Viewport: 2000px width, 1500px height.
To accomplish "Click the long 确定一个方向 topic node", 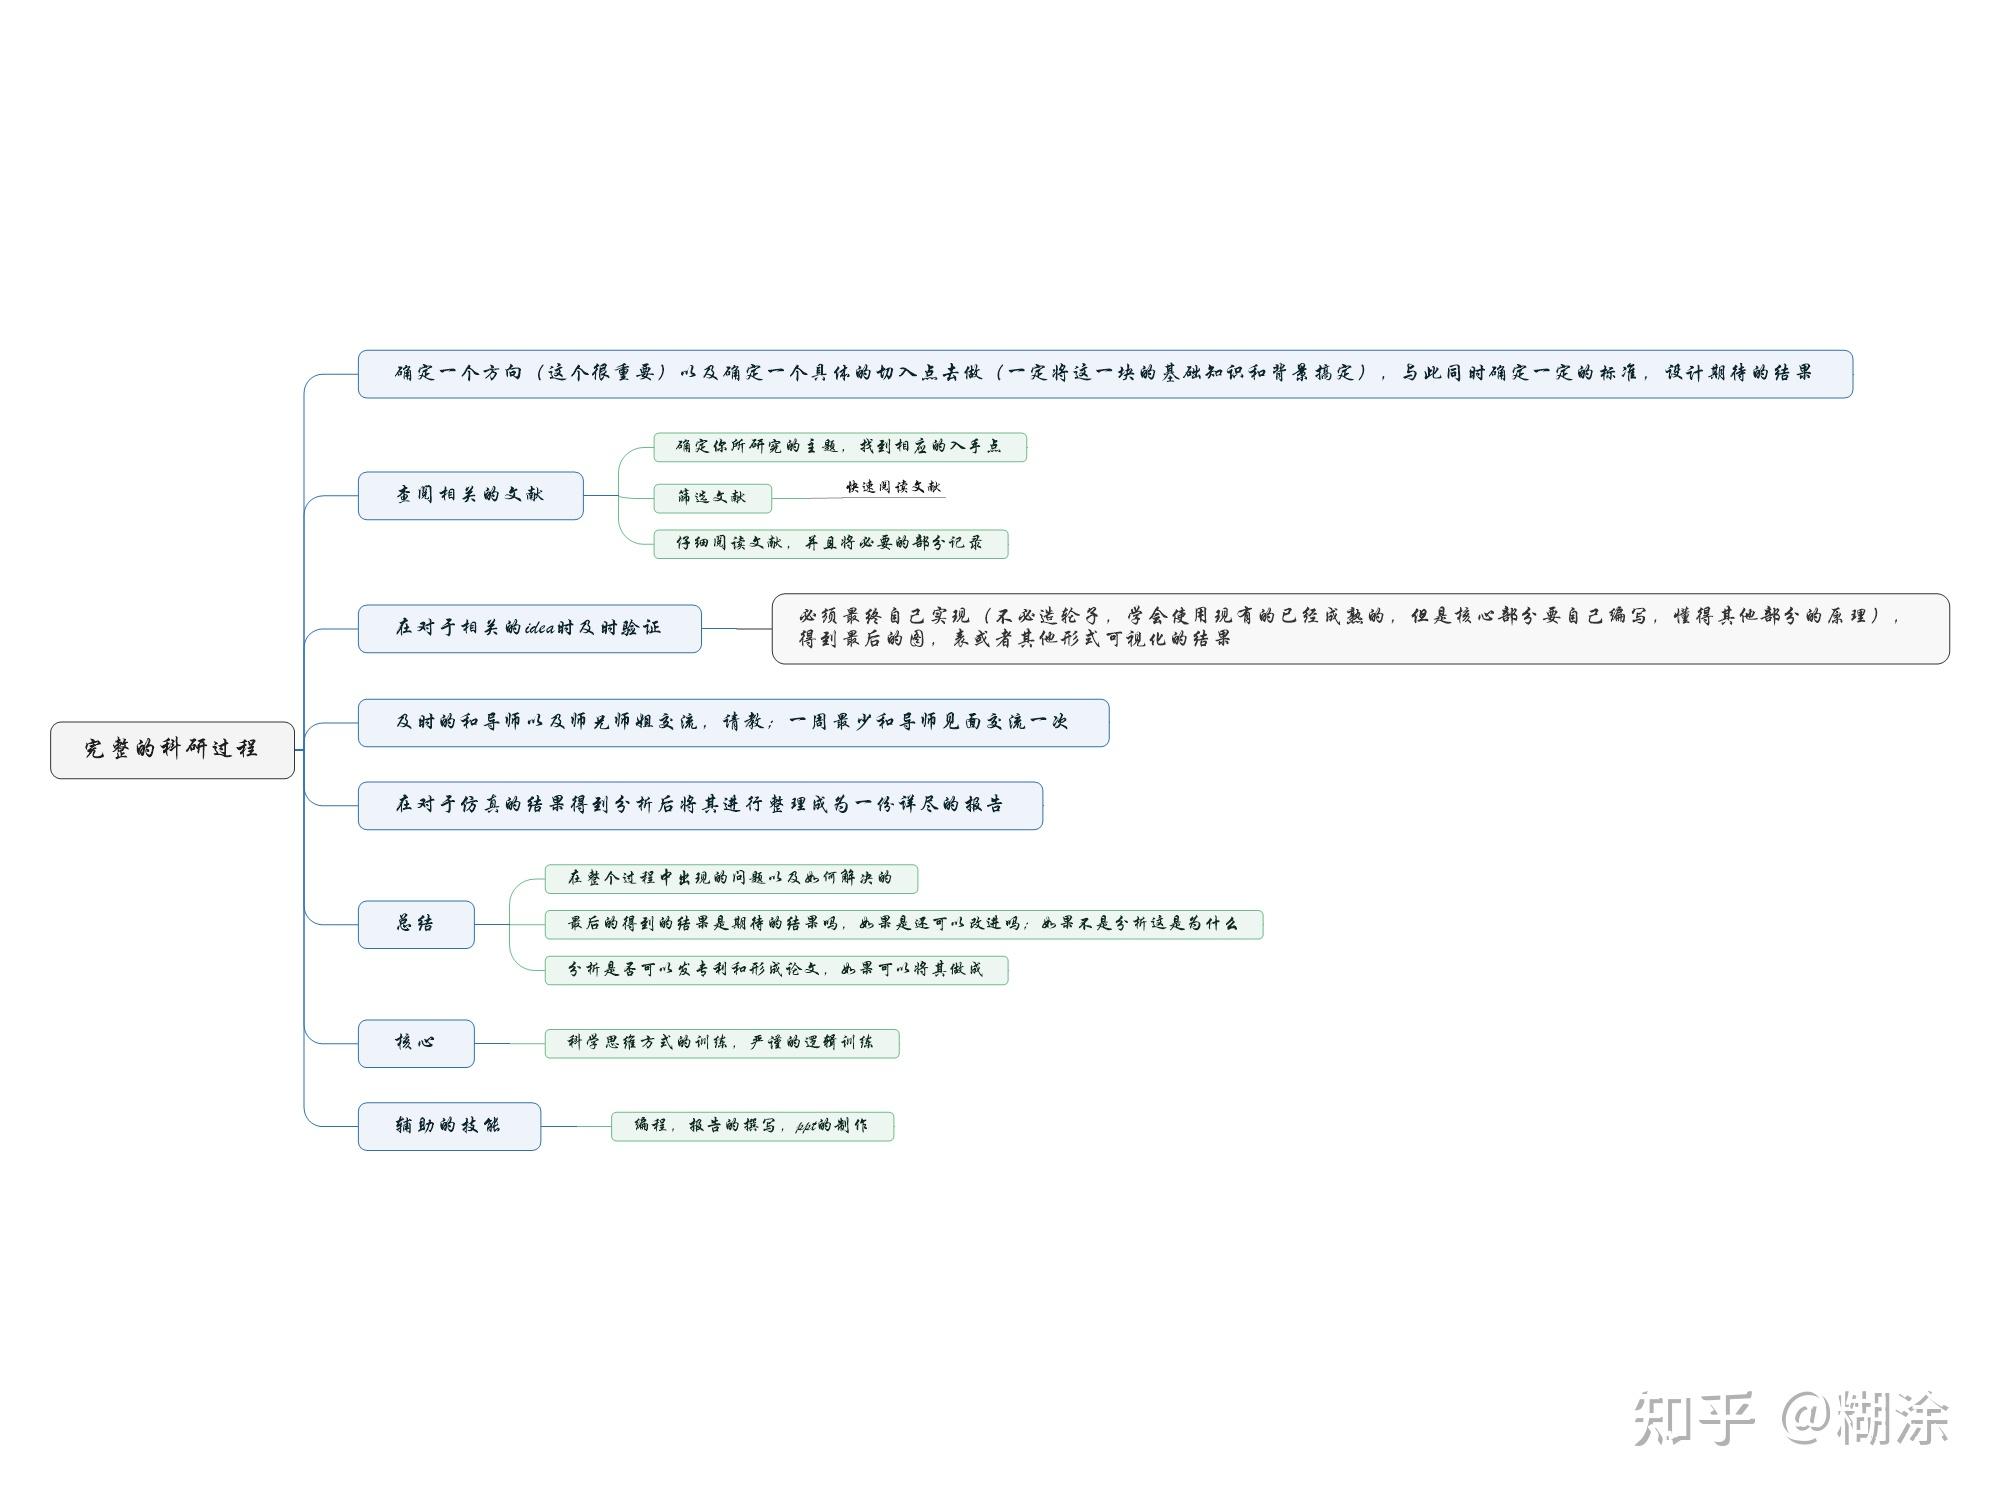I will [1104, 374].
